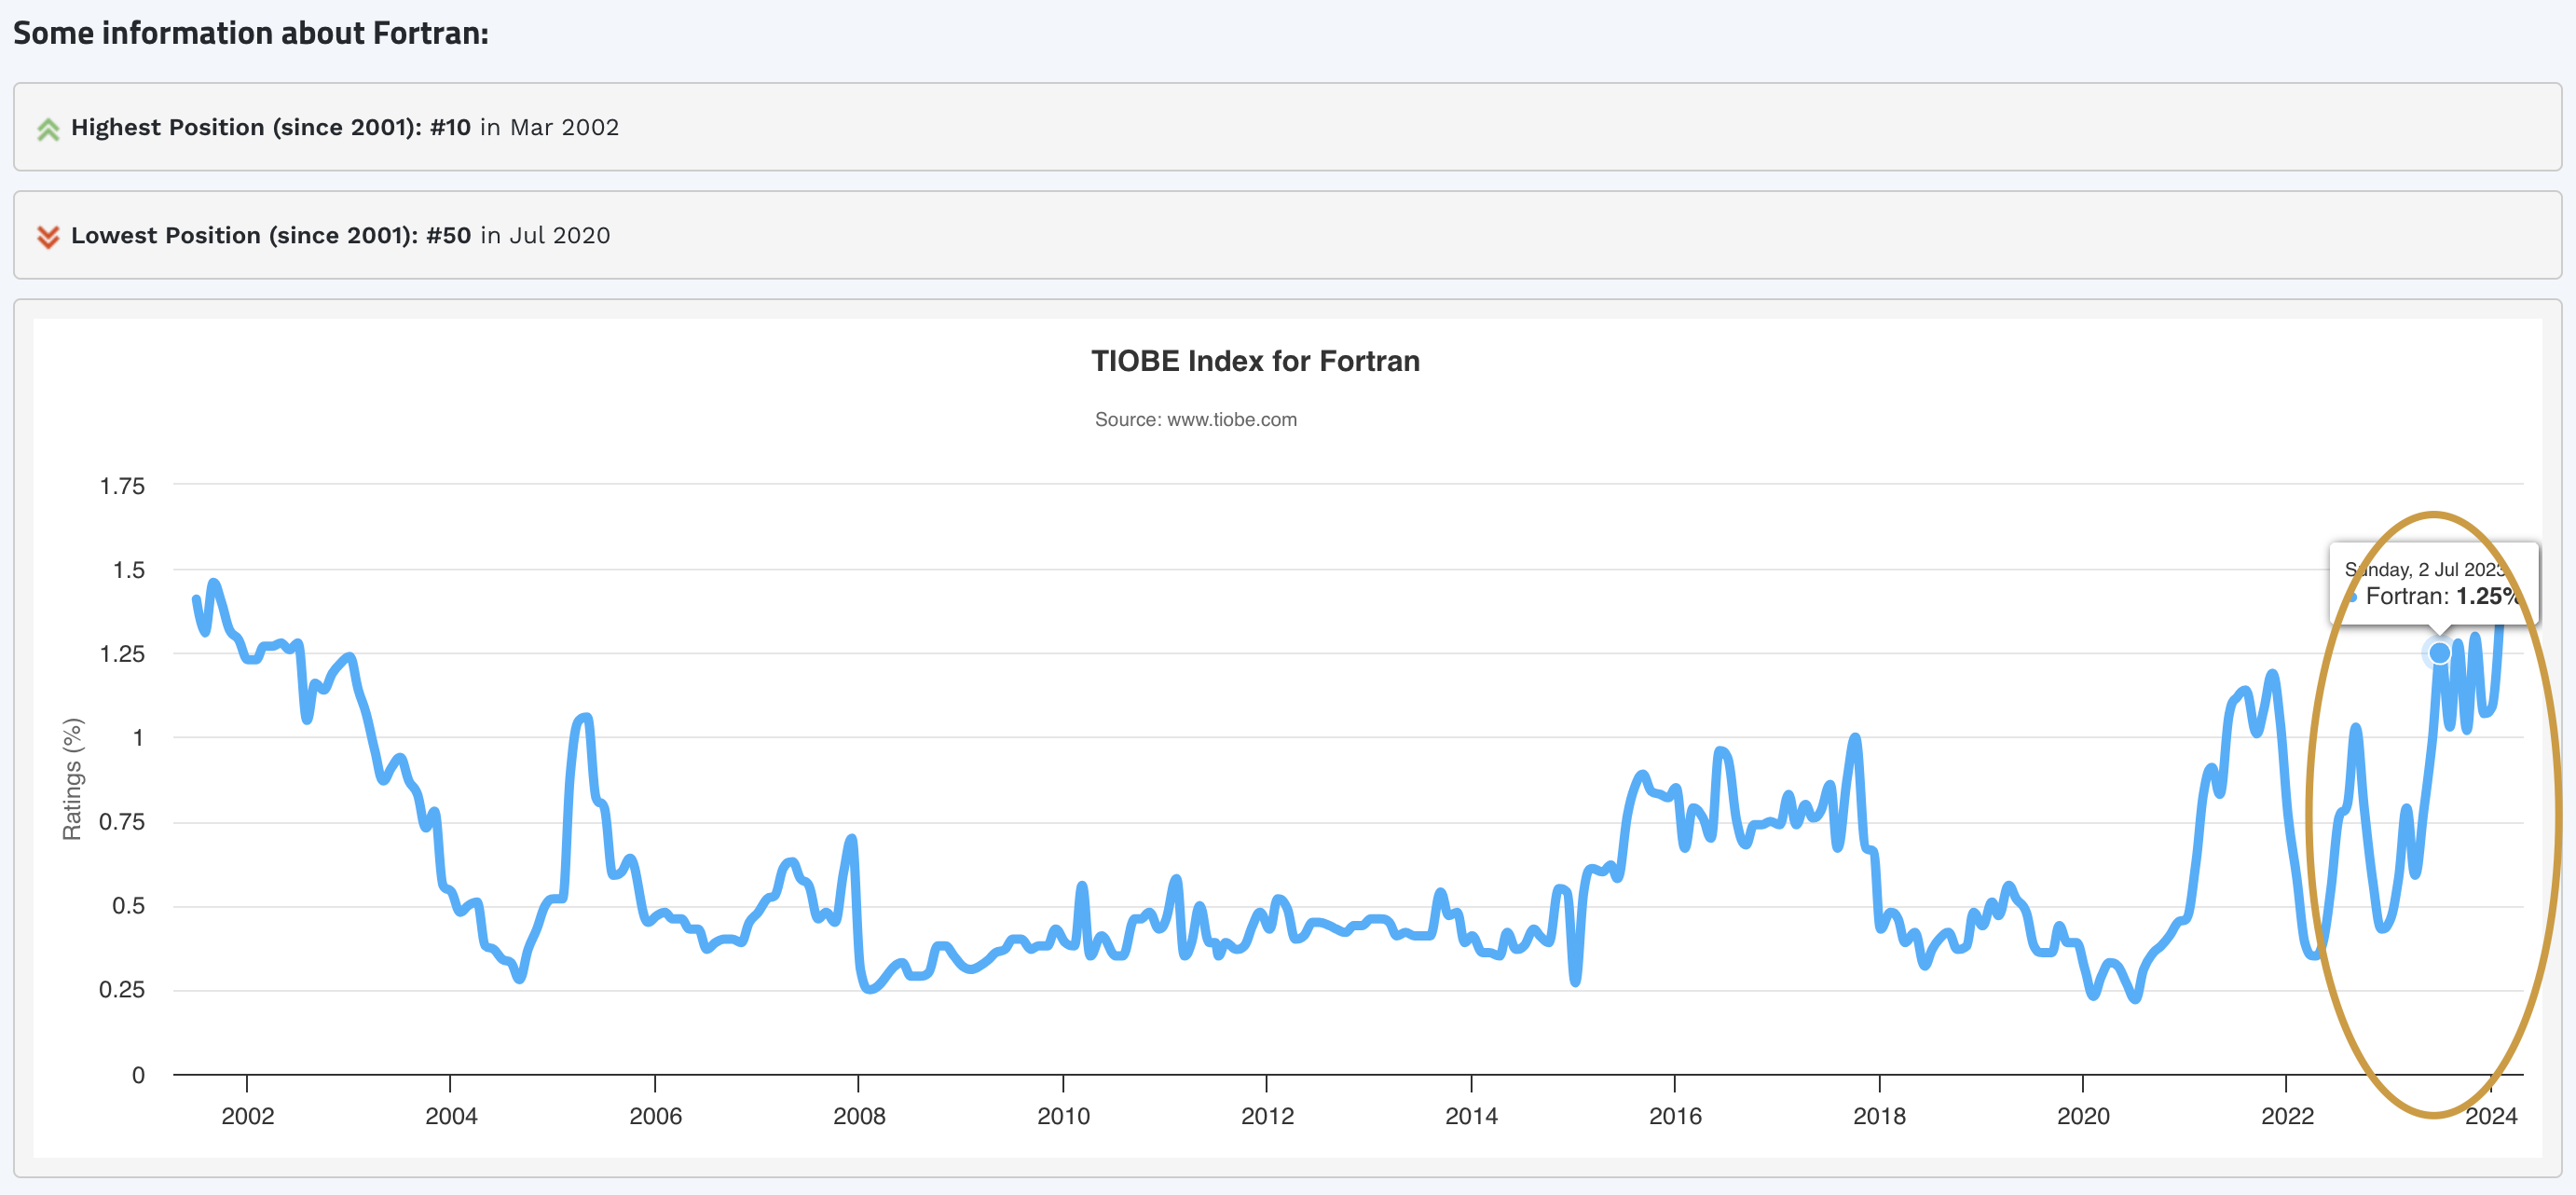Click the Jul 2020 date text
This screenshot has width=2576, height=1195.
click(x=559, y=235)
